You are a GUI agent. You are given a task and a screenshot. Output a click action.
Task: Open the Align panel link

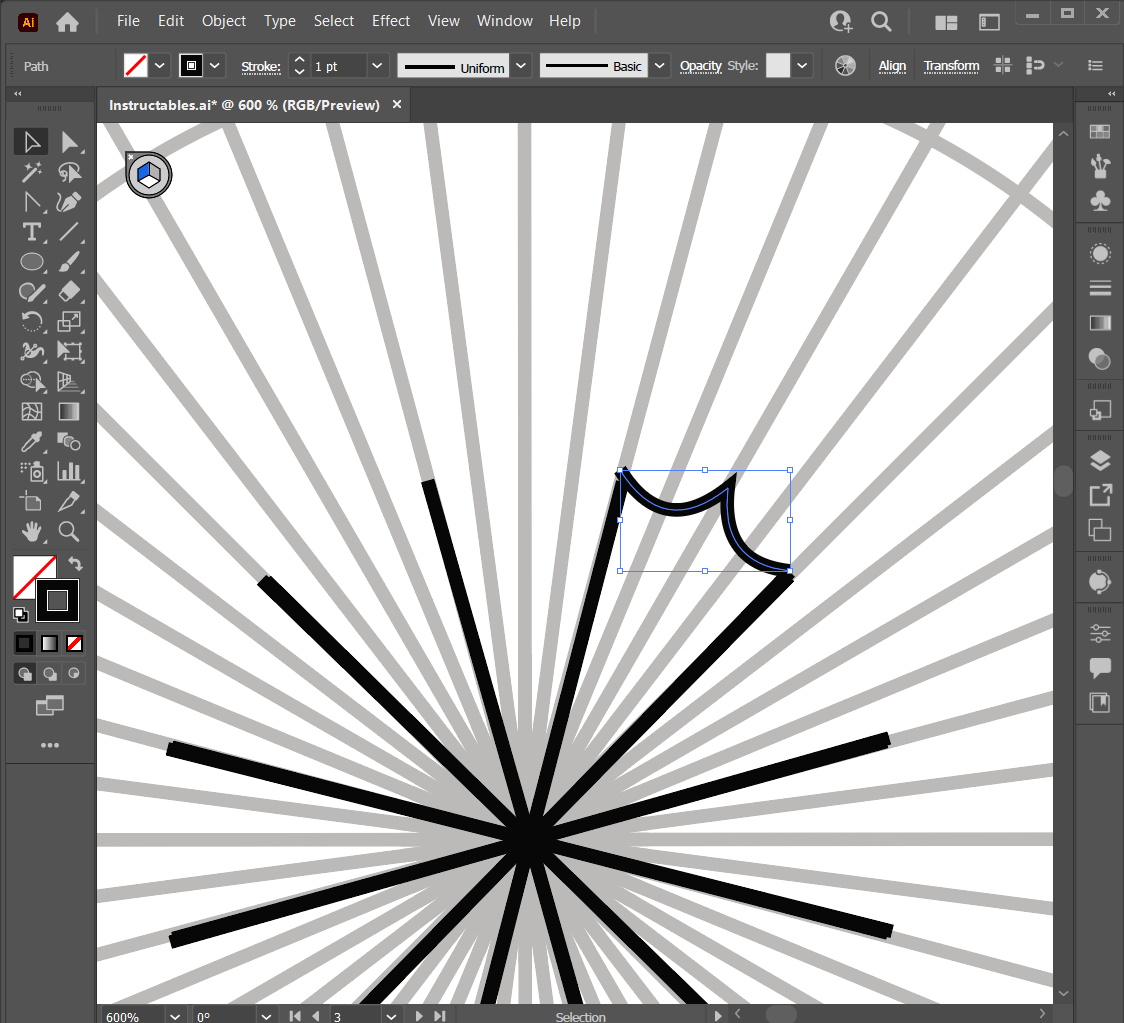click(x=892, y=66)
